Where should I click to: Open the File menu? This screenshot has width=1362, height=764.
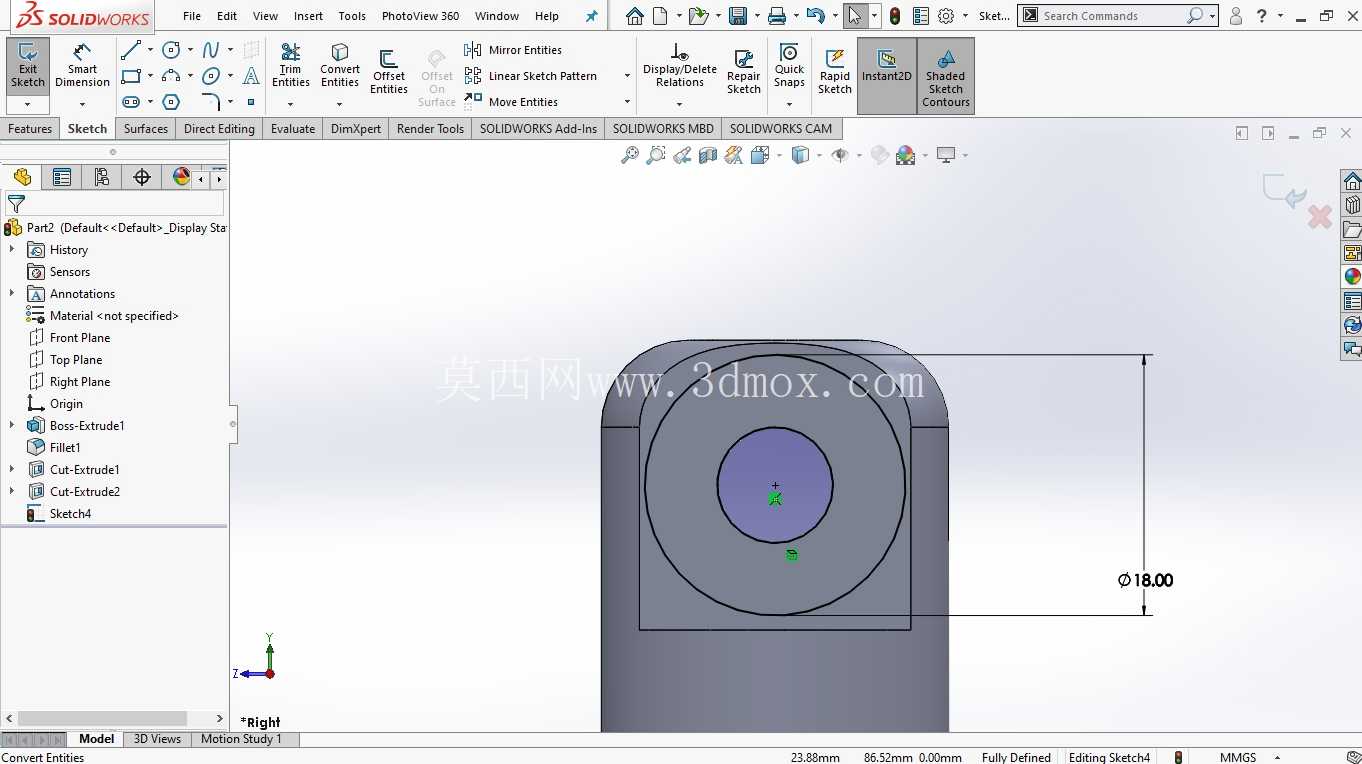(x=192, y=16)
